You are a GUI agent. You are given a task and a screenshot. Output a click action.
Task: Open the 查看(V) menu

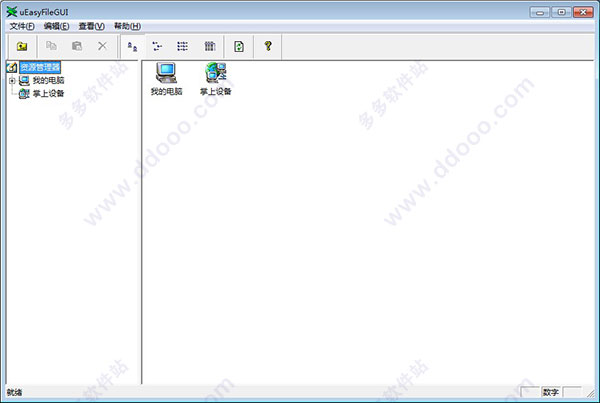91,26
